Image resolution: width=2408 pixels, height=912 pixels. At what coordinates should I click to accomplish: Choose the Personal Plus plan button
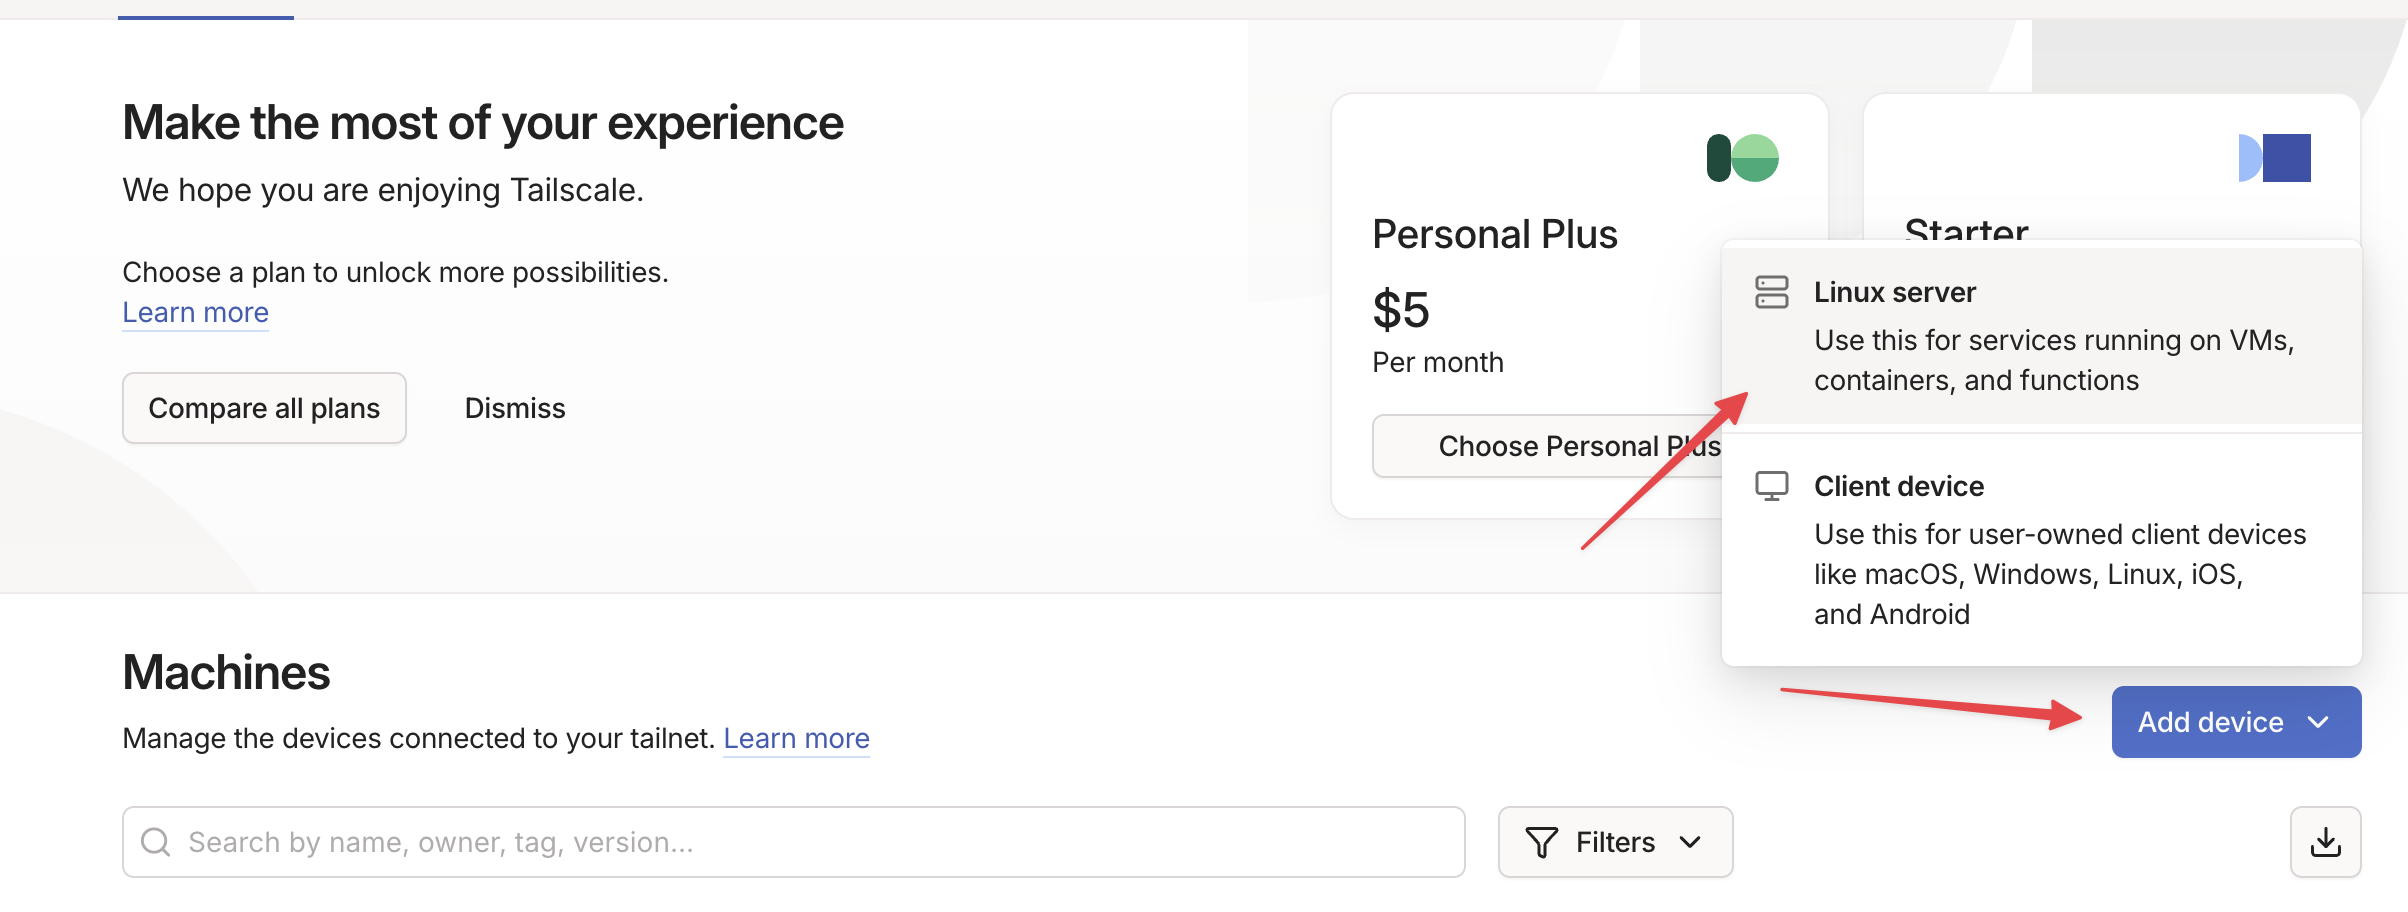1548,446
